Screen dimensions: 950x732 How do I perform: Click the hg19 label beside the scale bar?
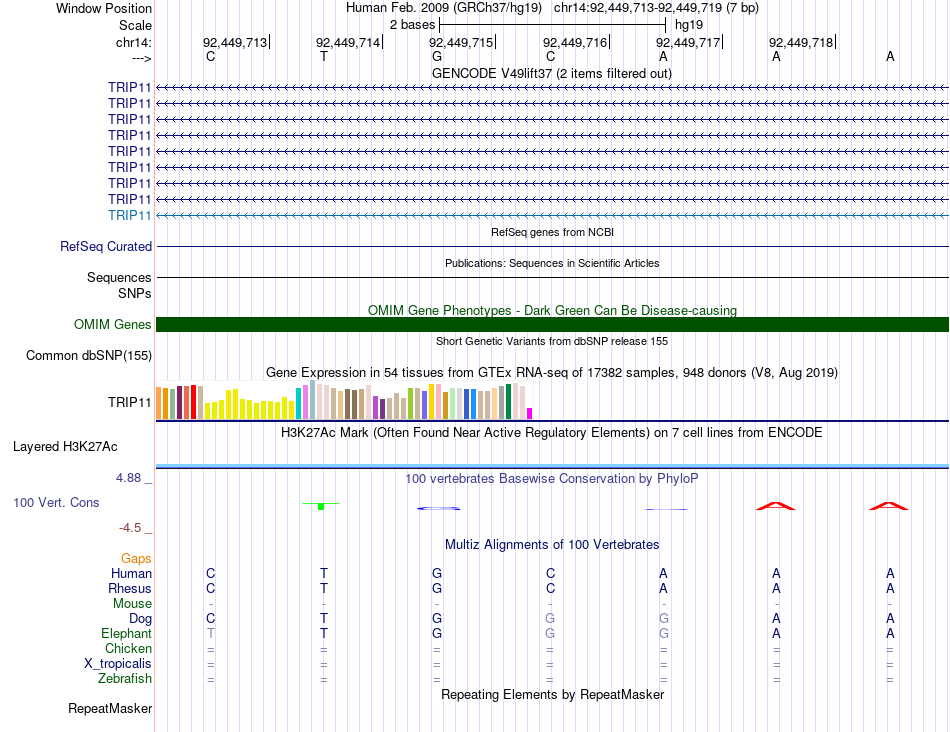(x=689, y=25)
